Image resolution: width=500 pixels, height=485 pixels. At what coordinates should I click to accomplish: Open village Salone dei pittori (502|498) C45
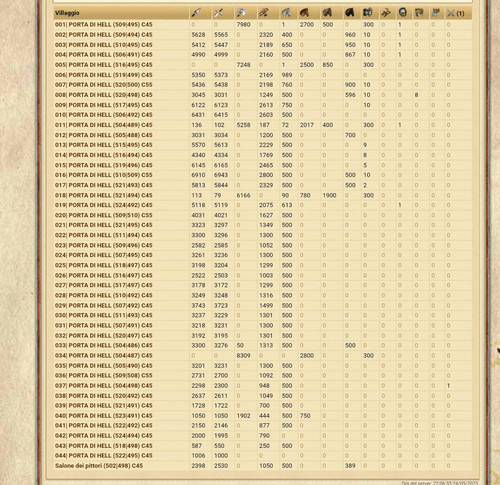click(x=99, y=466)
